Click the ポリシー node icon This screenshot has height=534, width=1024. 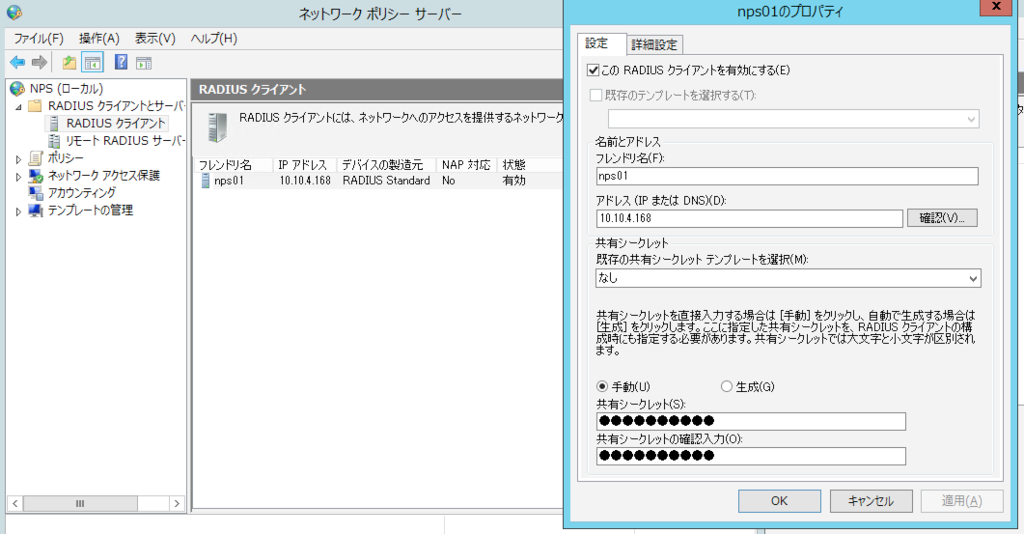36,158
